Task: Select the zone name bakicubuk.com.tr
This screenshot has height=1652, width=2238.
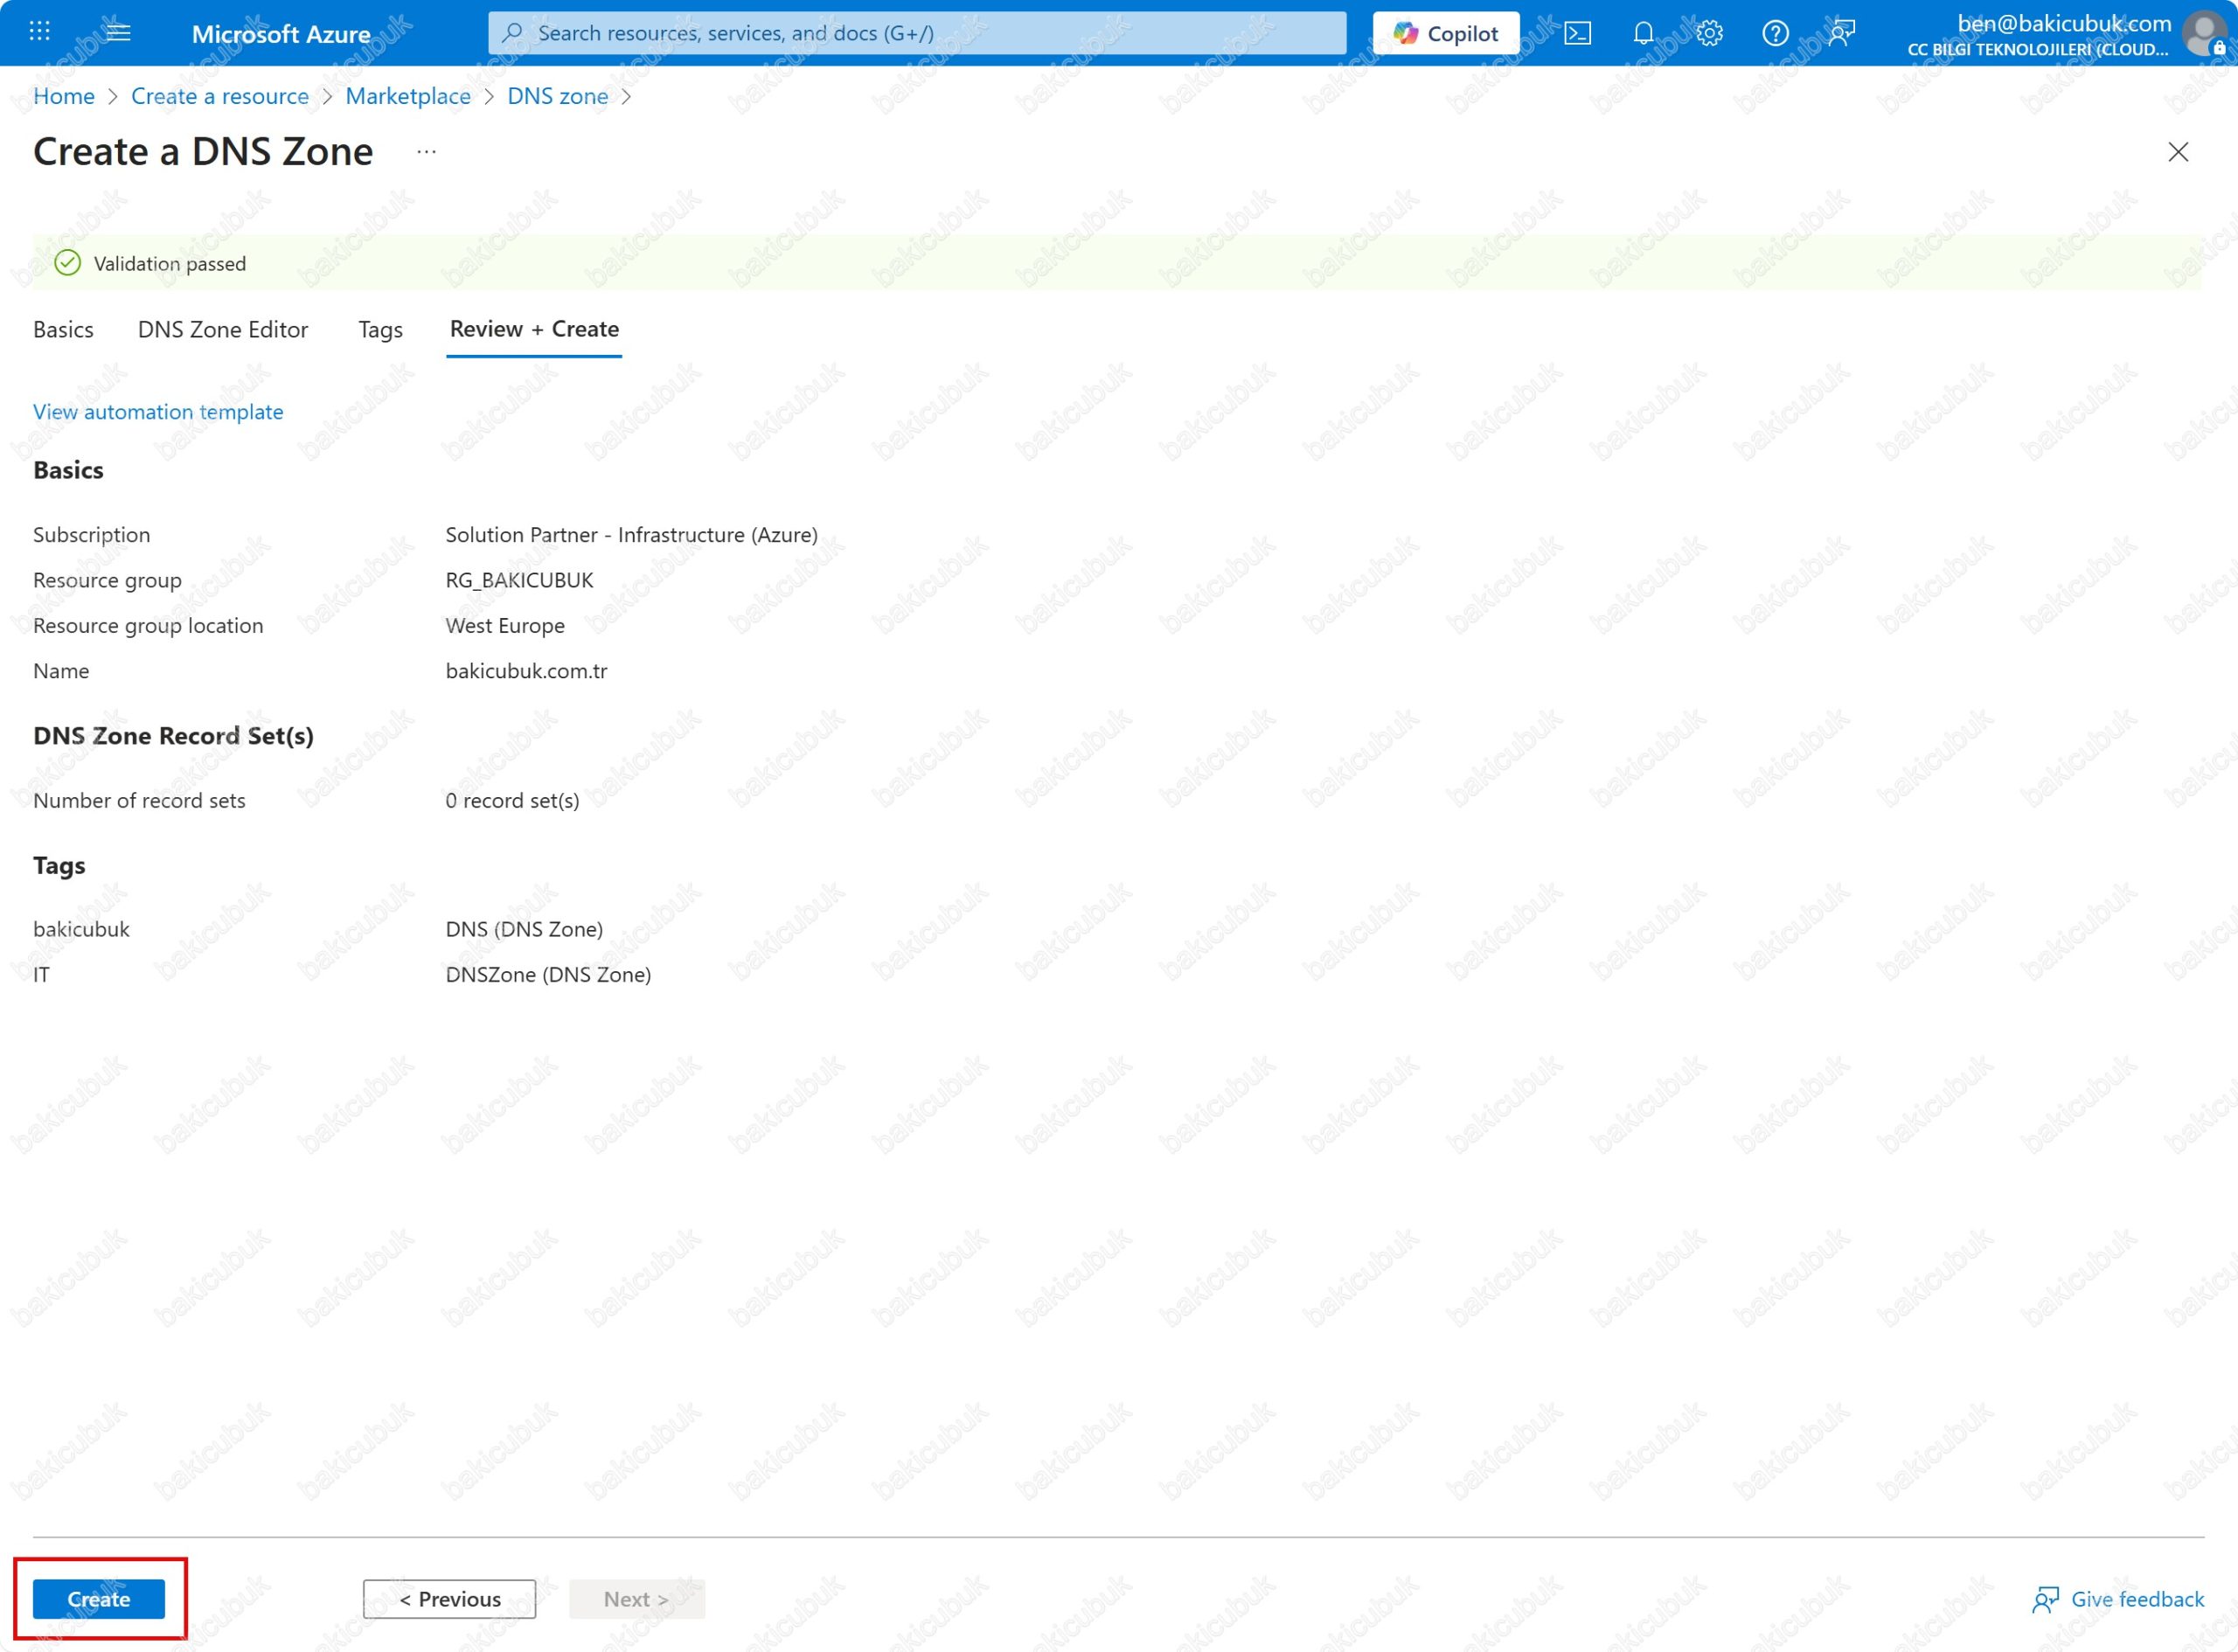Action: 526,670
